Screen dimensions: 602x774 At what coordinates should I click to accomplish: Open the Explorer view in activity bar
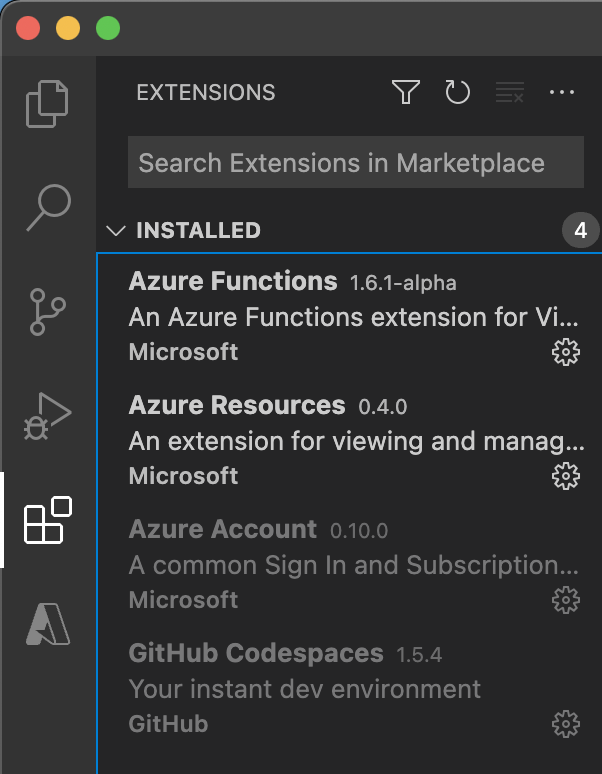(48, 103)
